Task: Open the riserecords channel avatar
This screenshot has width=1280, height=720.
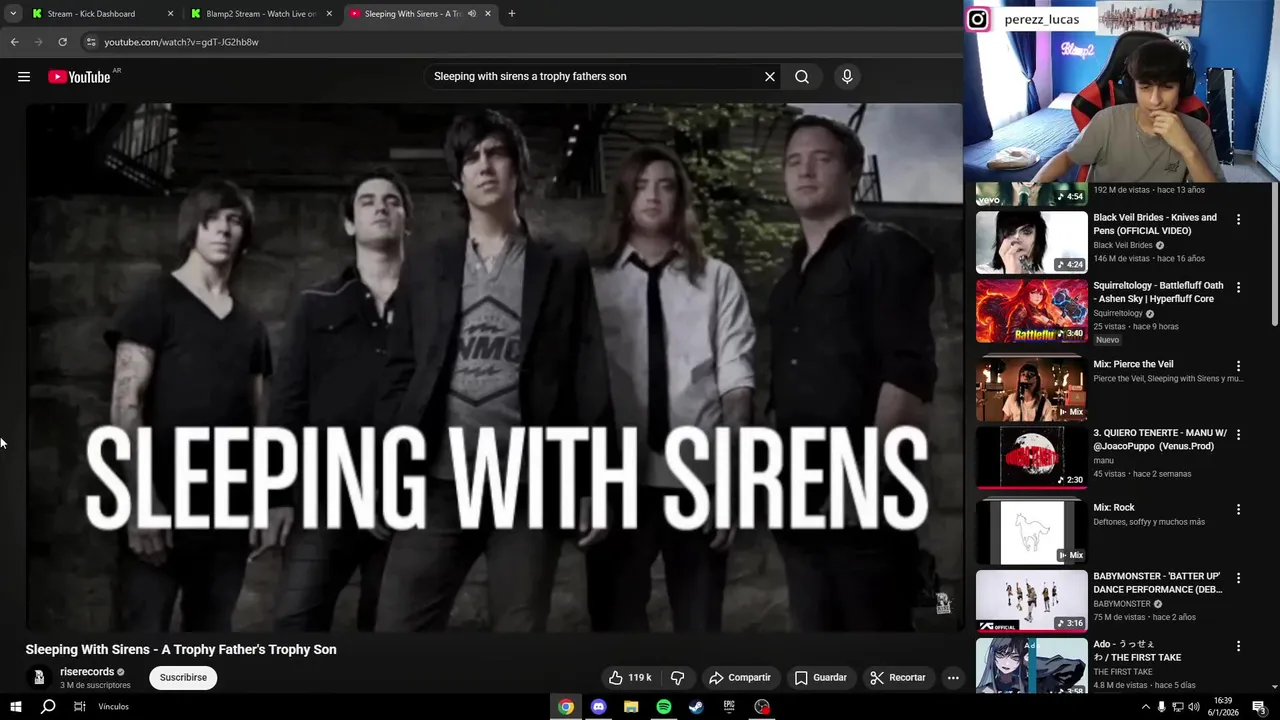Action: [39, 678]
